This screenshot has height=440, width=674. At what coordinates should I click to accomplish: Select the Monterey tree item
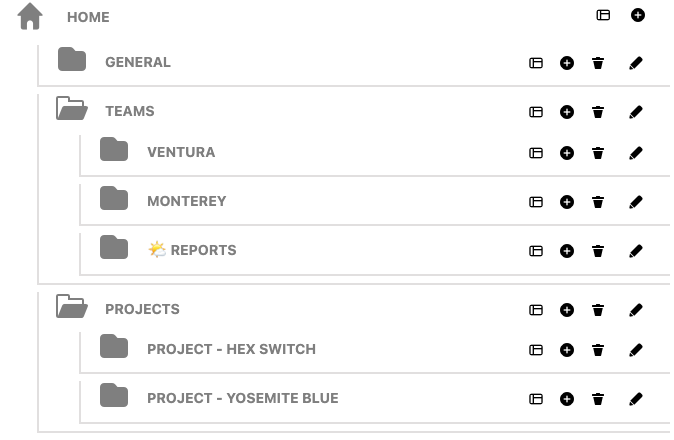186,201
